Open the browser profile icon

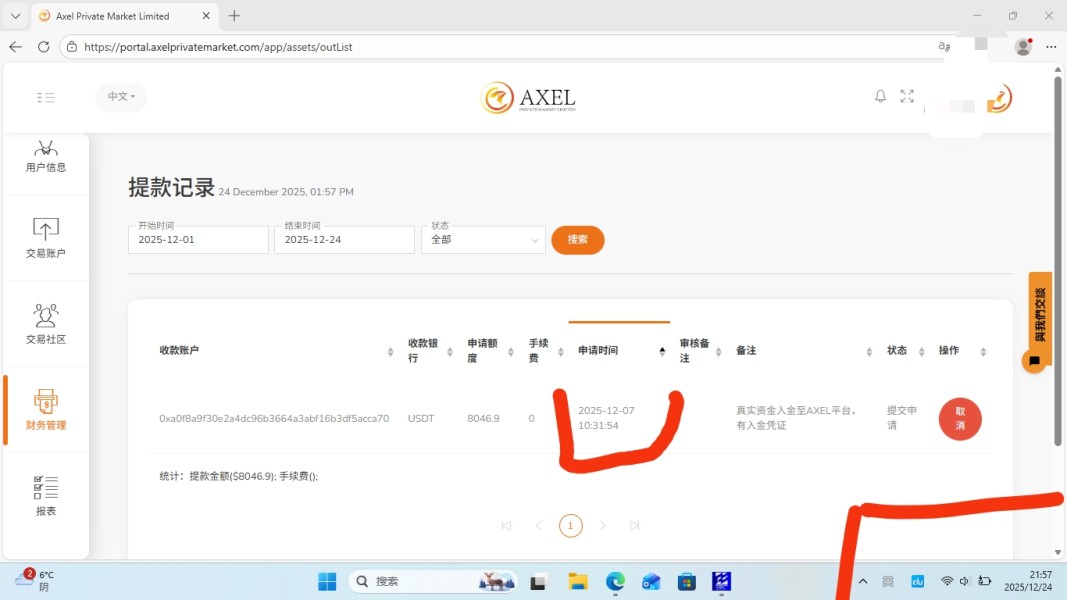[1023, 46]
